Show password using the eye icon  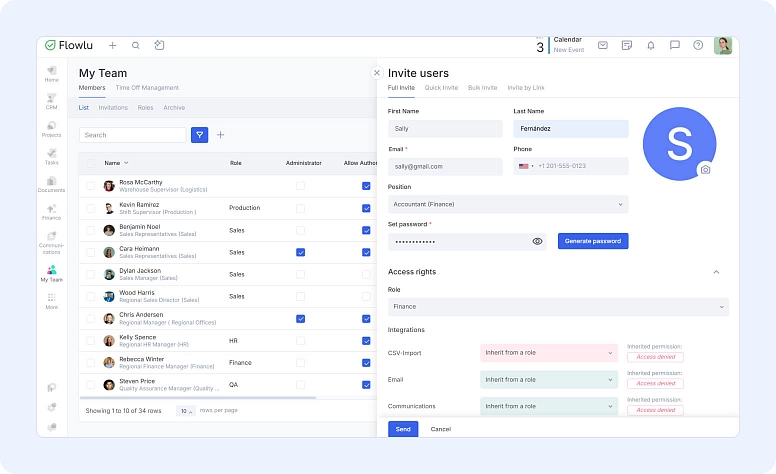coord(537,241)
